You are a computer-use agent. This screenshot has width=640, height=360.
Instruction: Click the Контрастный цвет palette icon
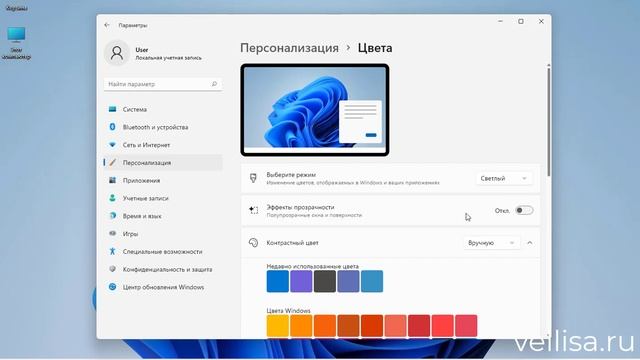pos(253,242)
